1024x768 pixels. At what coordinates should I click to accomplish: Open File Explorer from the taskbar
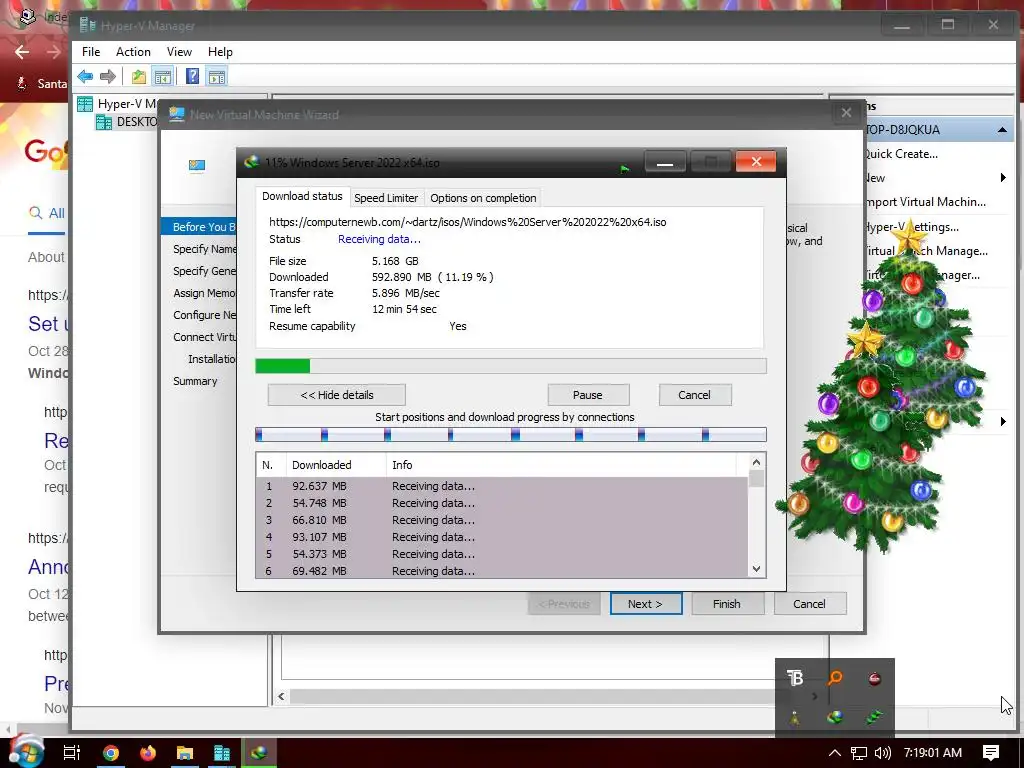[185, 753]
